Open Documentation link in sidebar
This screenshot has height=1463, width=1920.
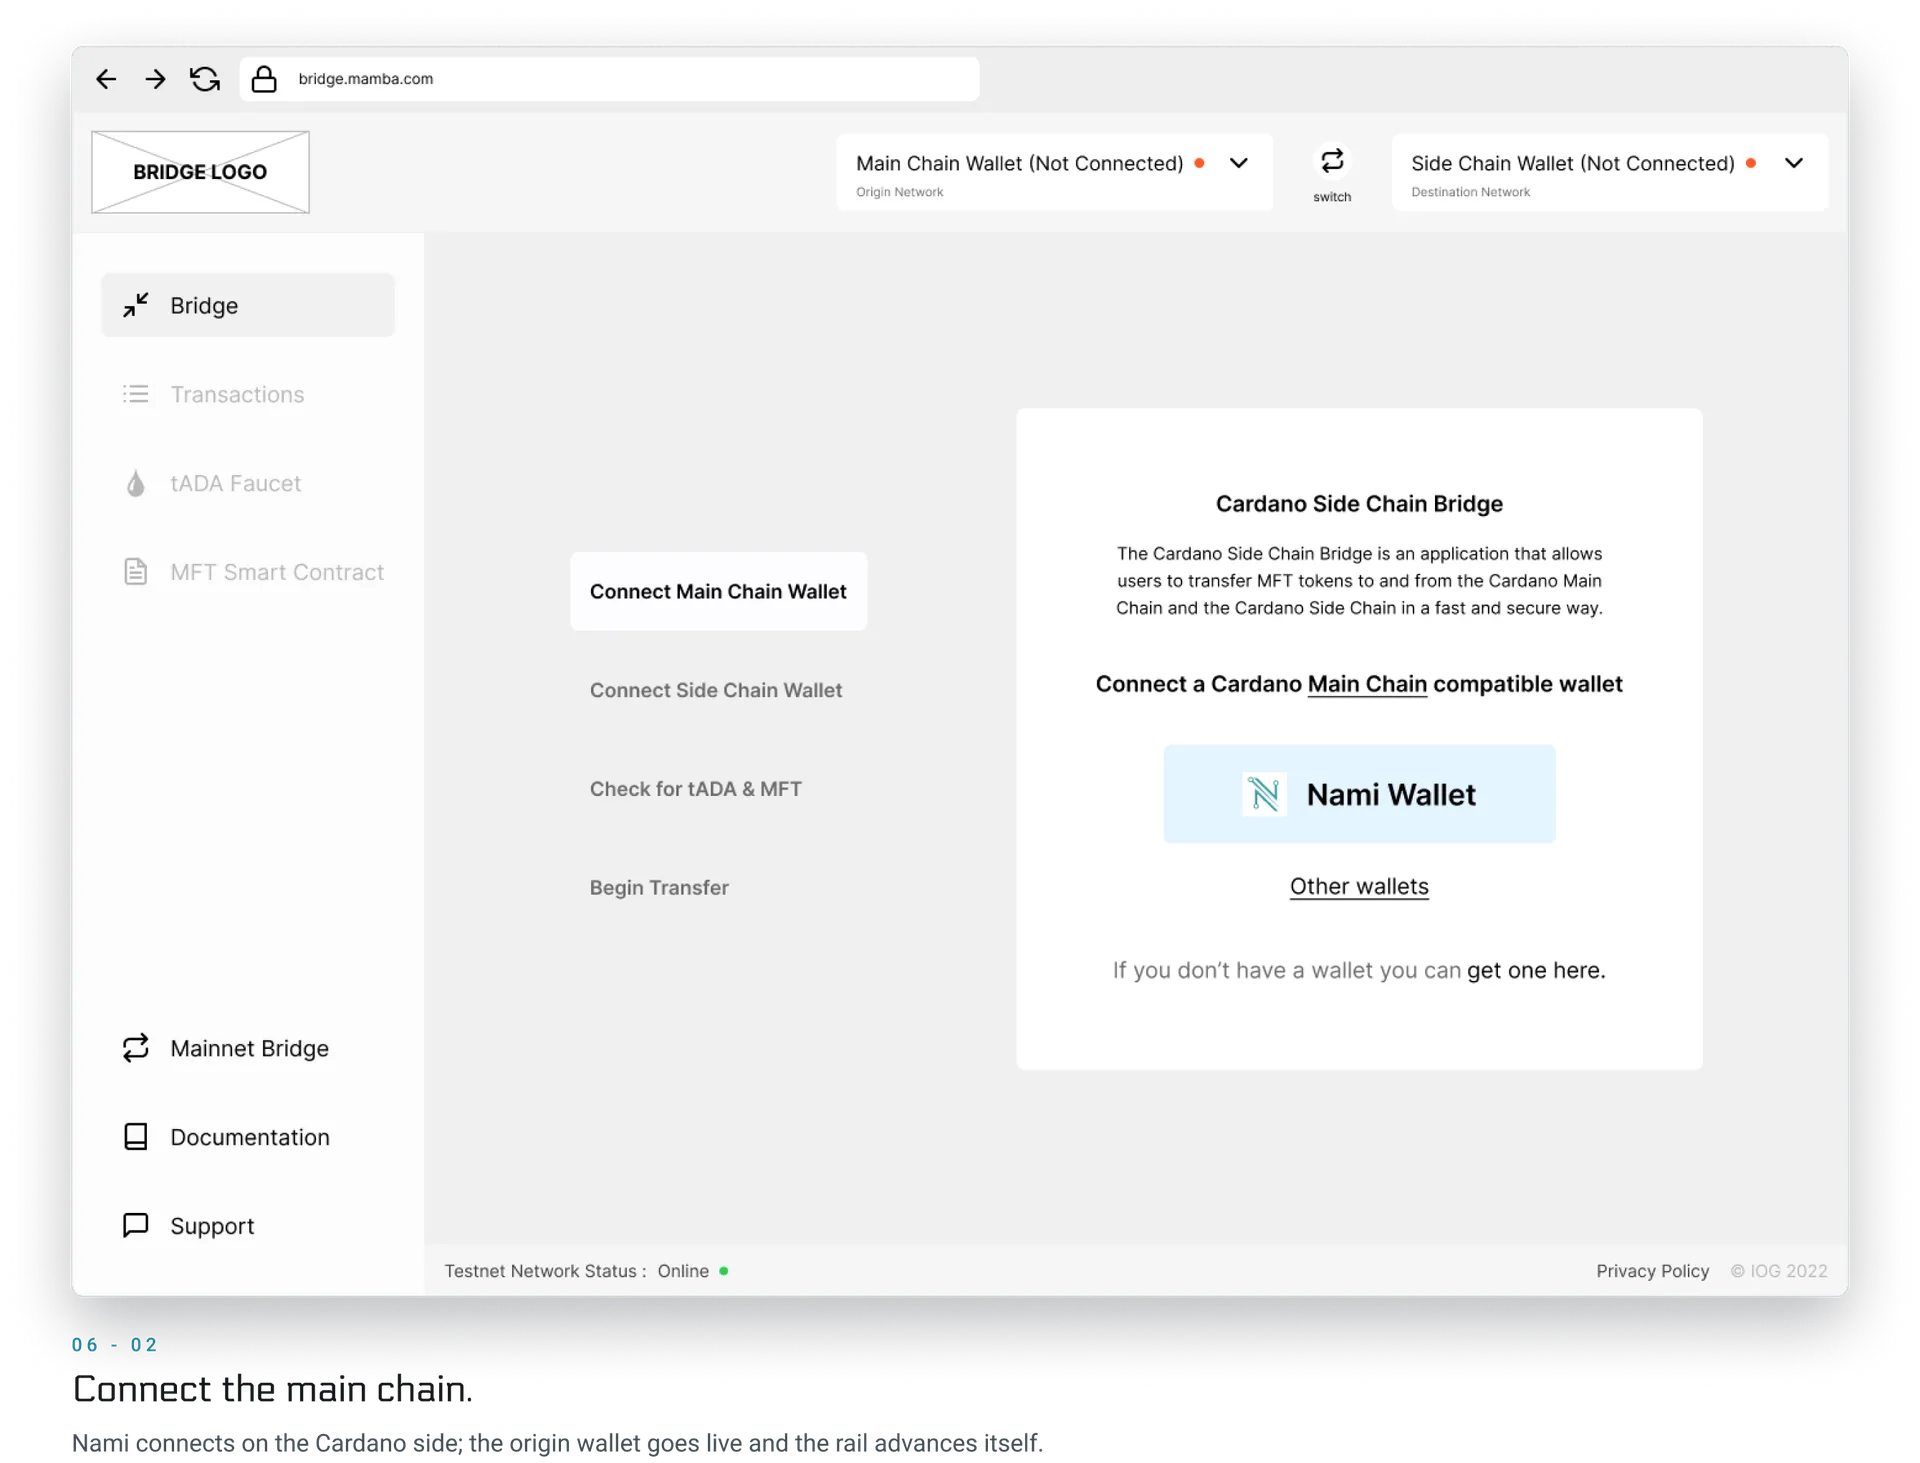pyautogui.click(x=248, y=1137)
